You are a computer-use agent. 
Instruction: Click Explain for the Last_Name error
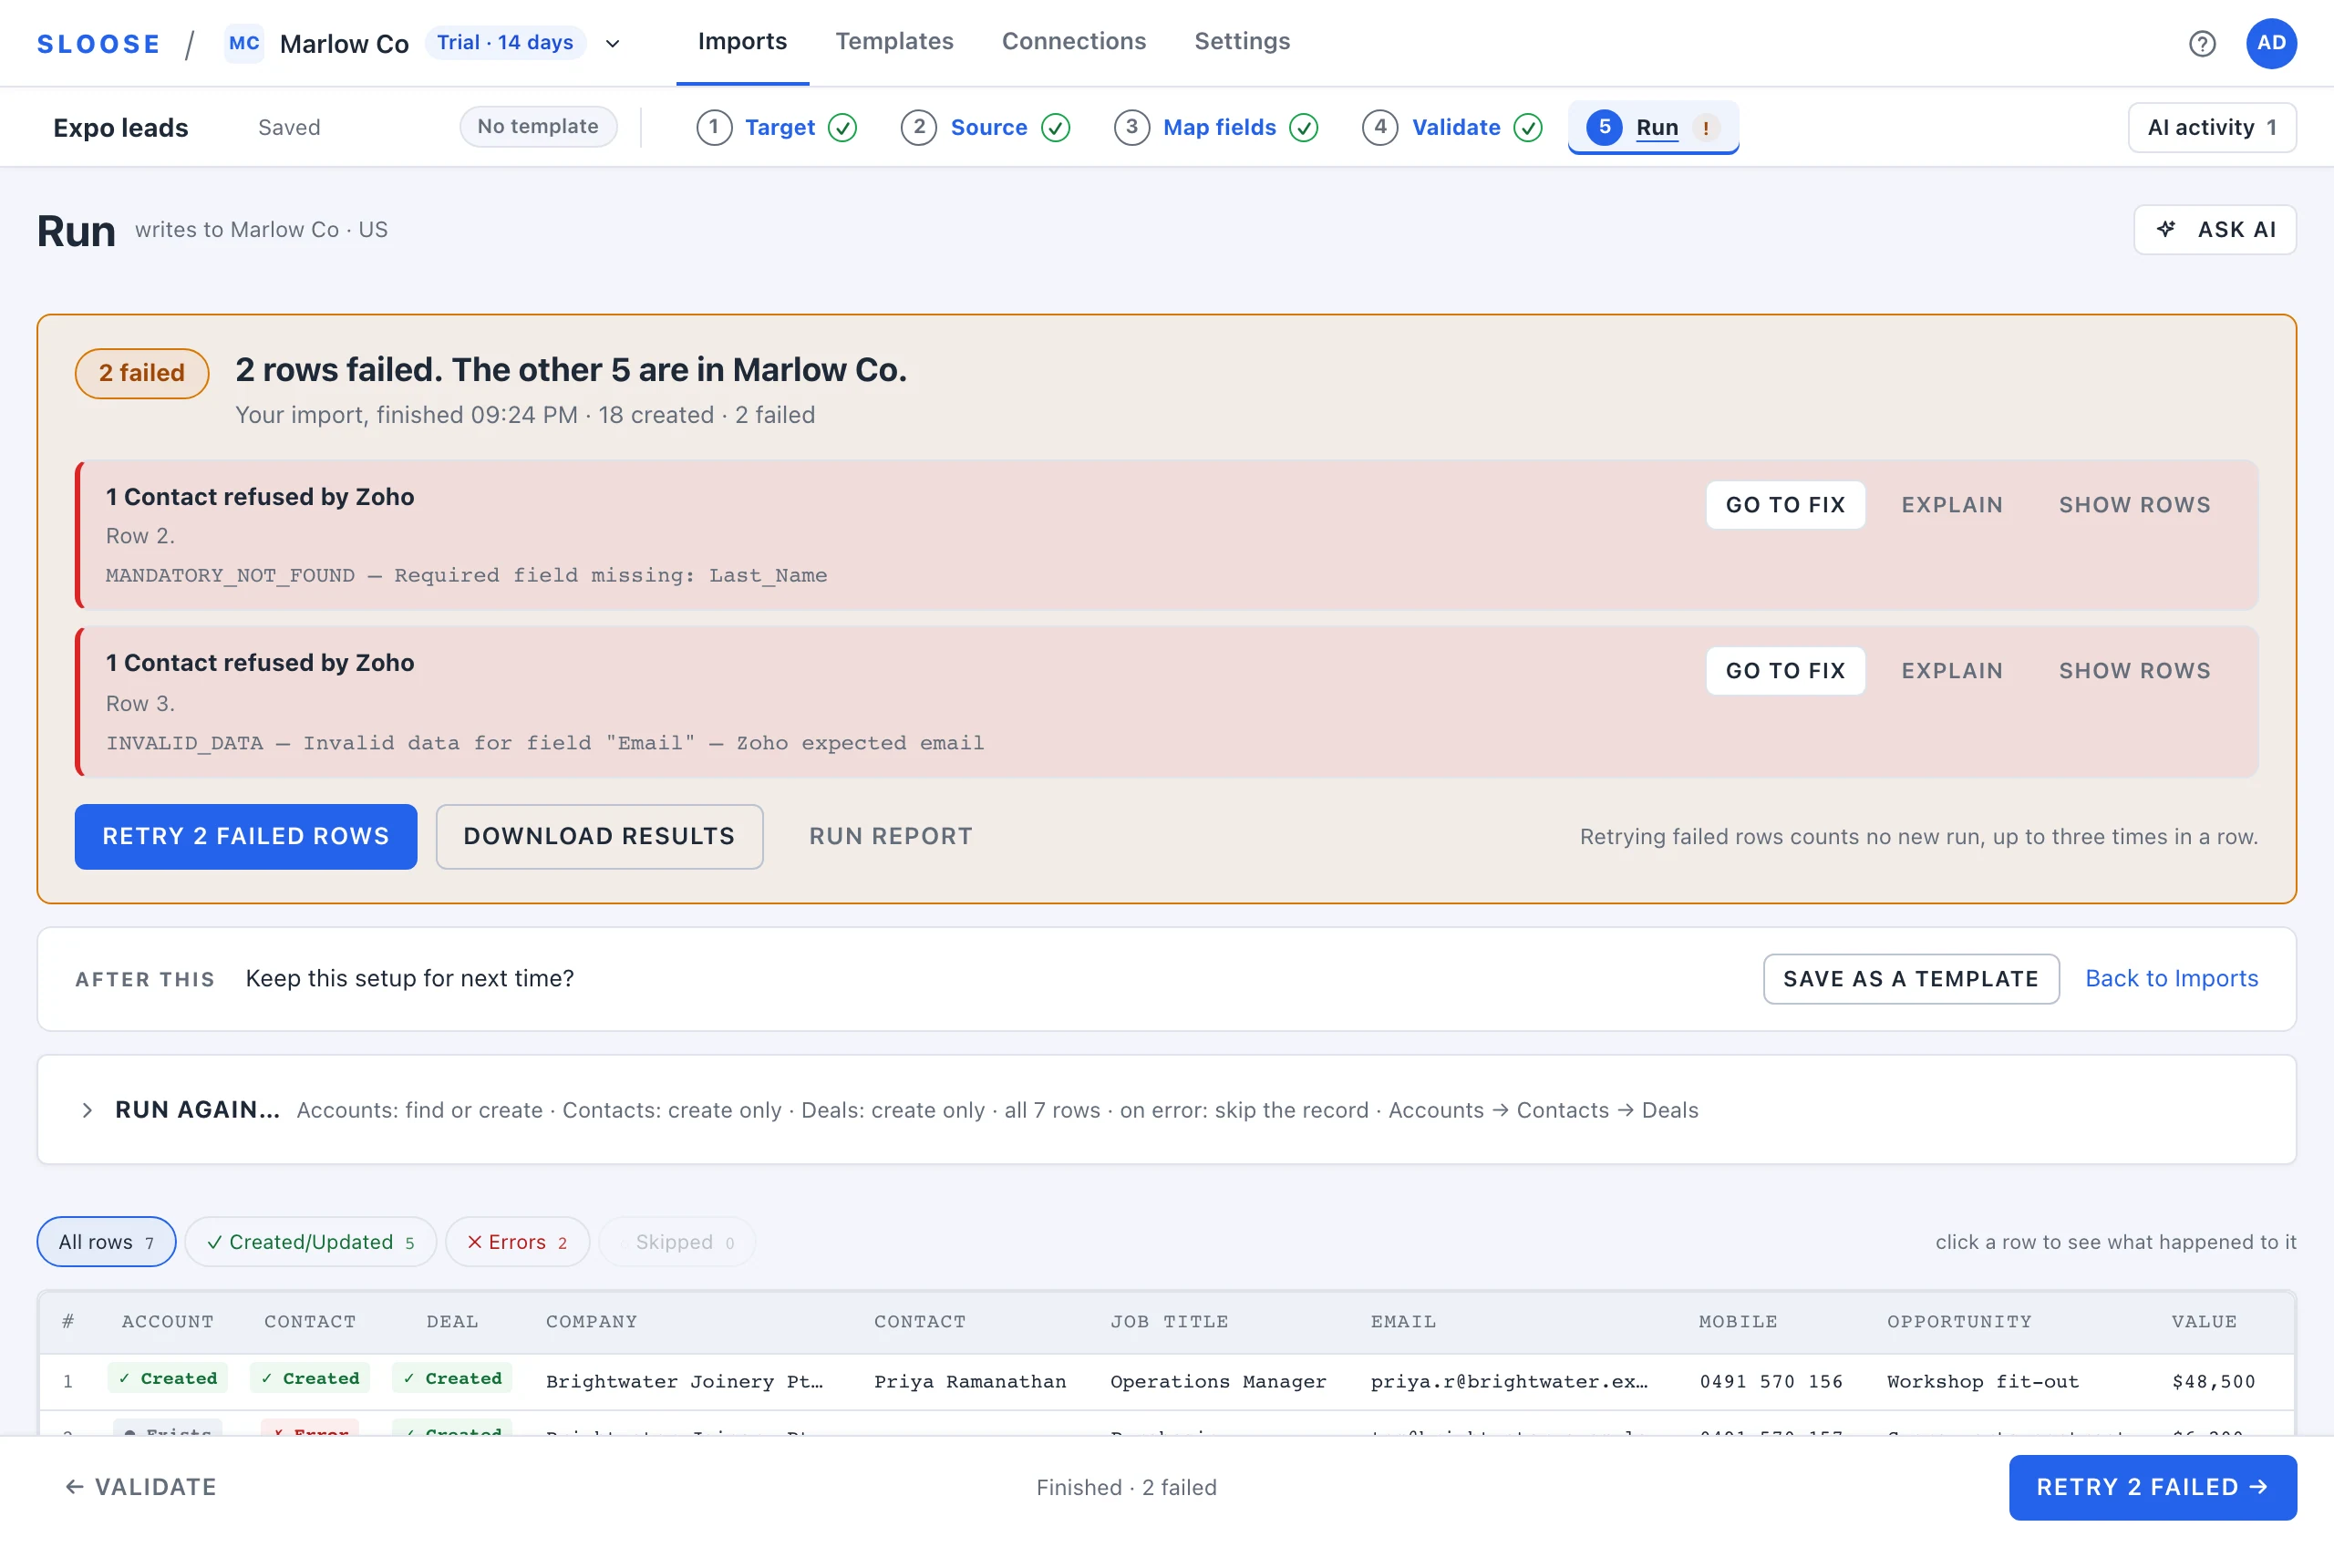(1951, 505)
